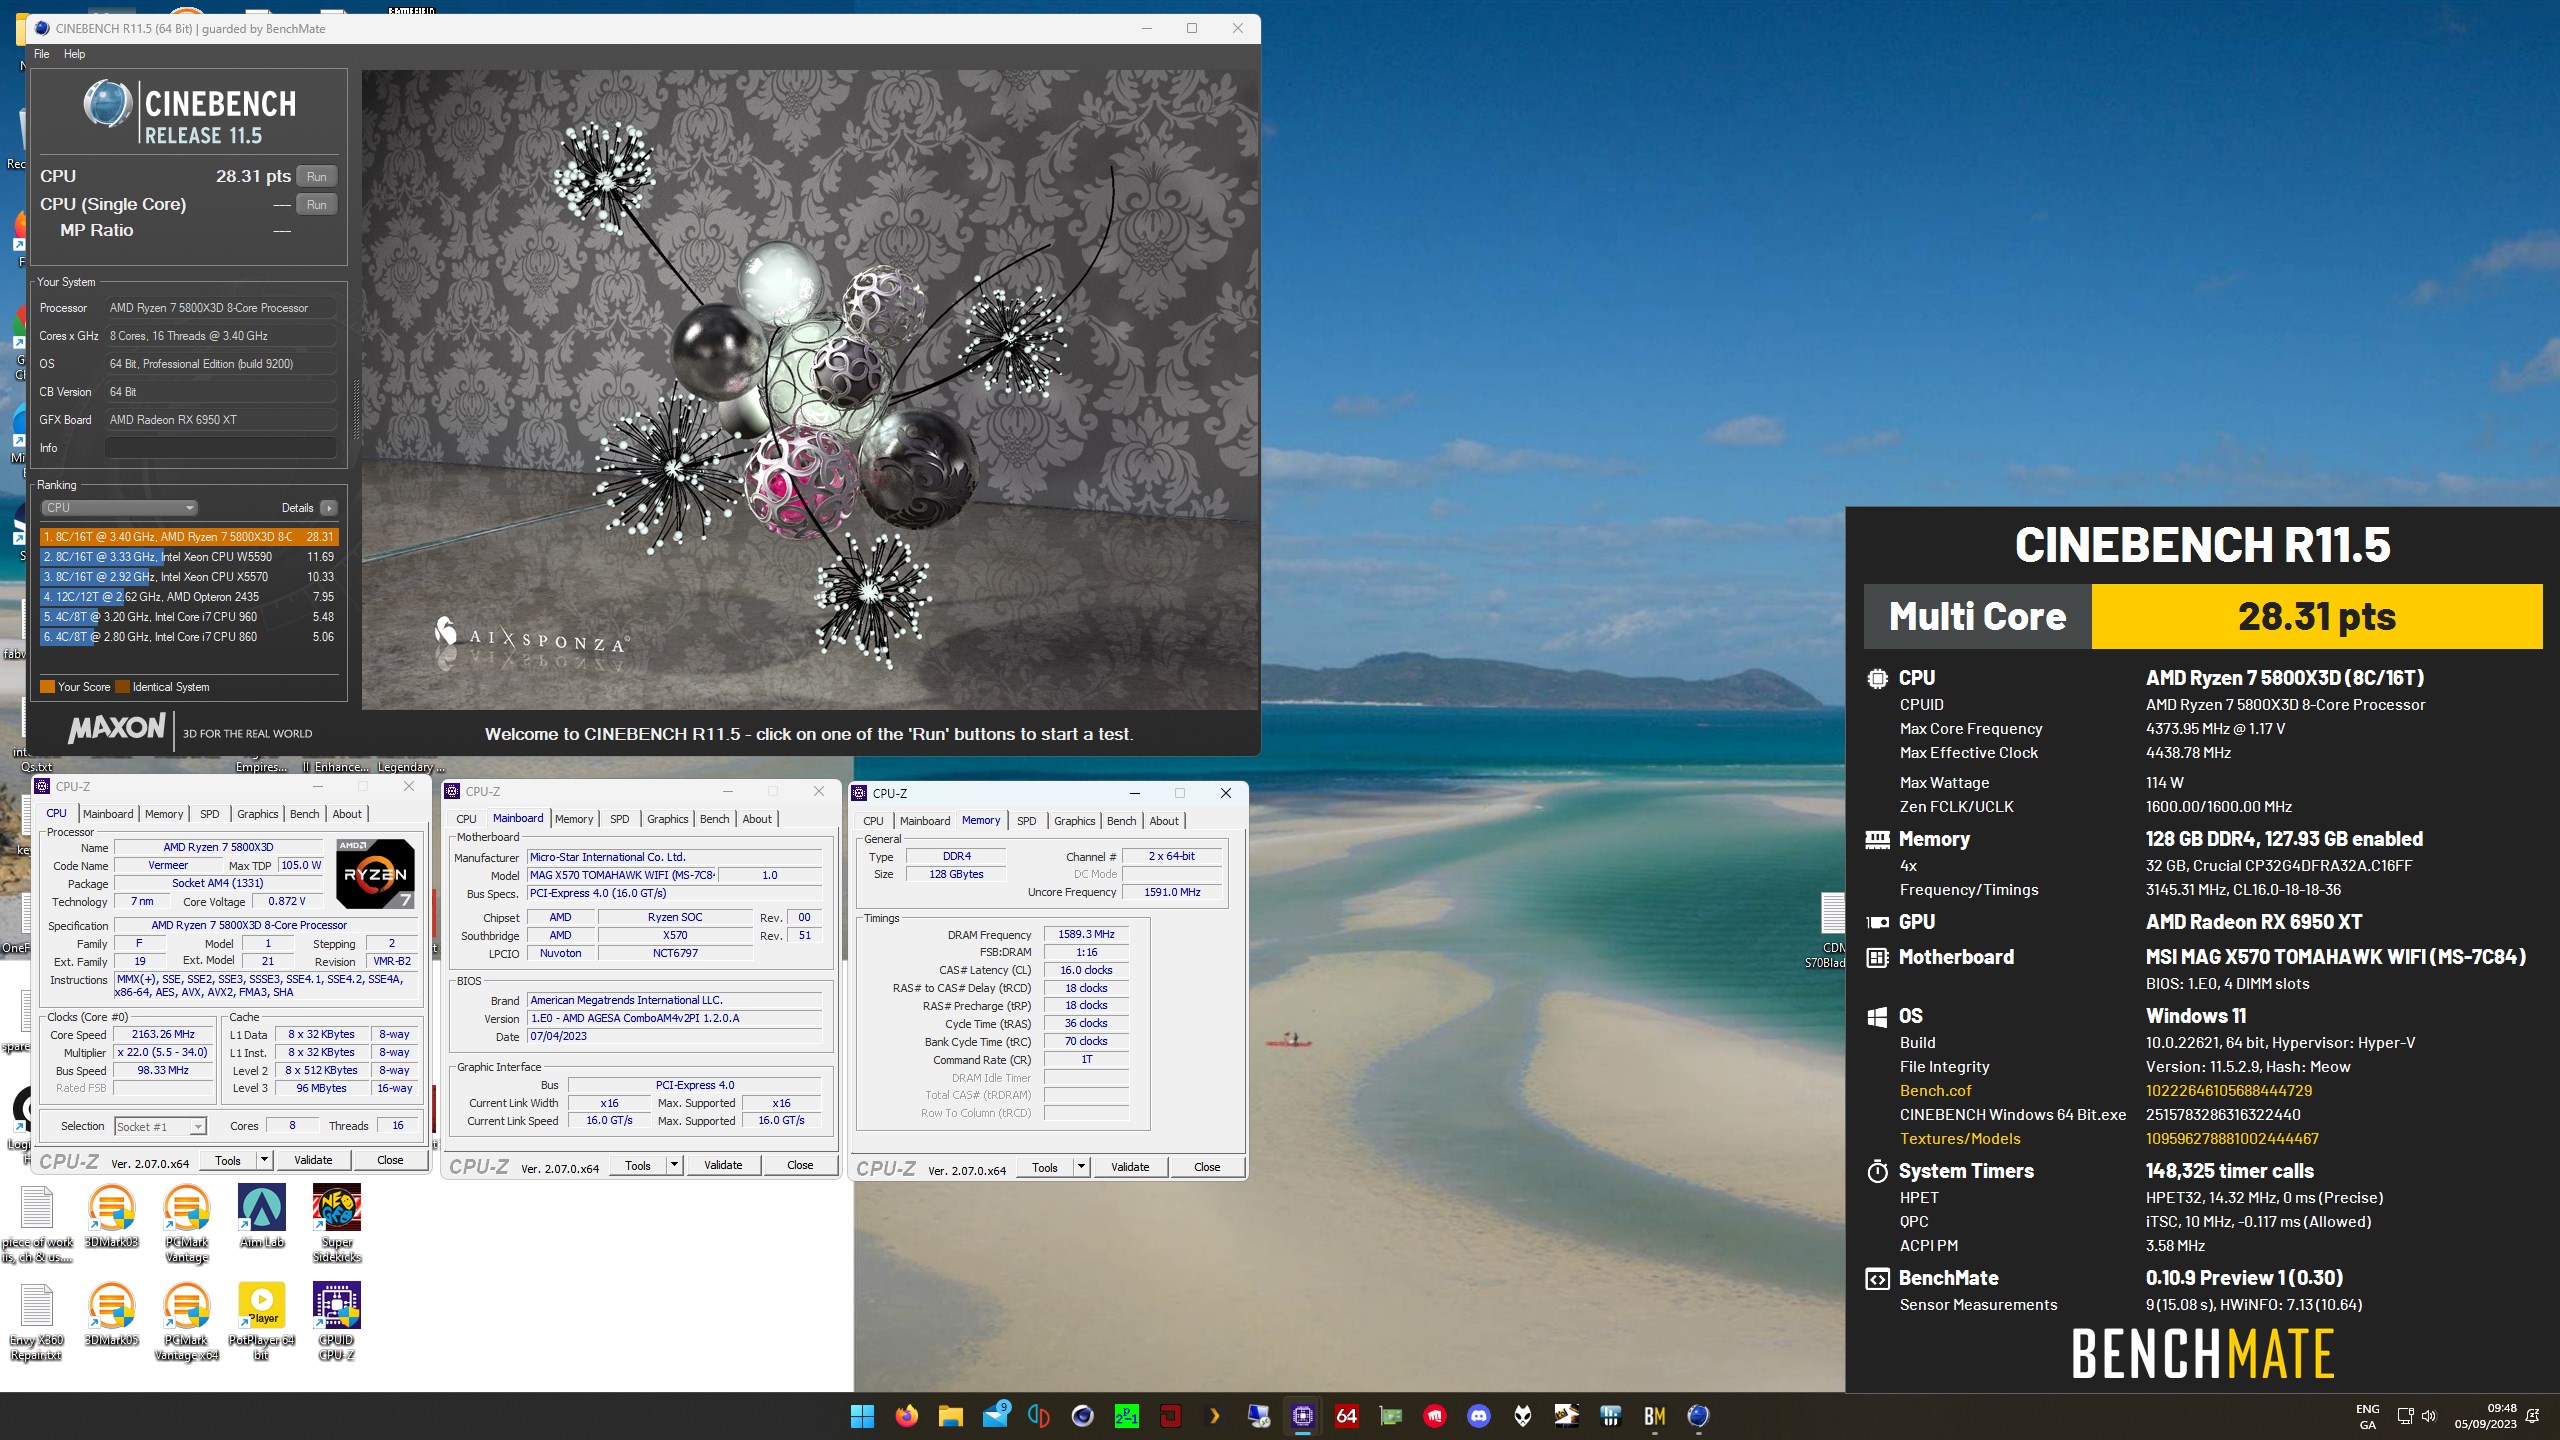
Task: Launch the Super Sidekicks Neo Geo shortcut
Action: point(337,1223)
